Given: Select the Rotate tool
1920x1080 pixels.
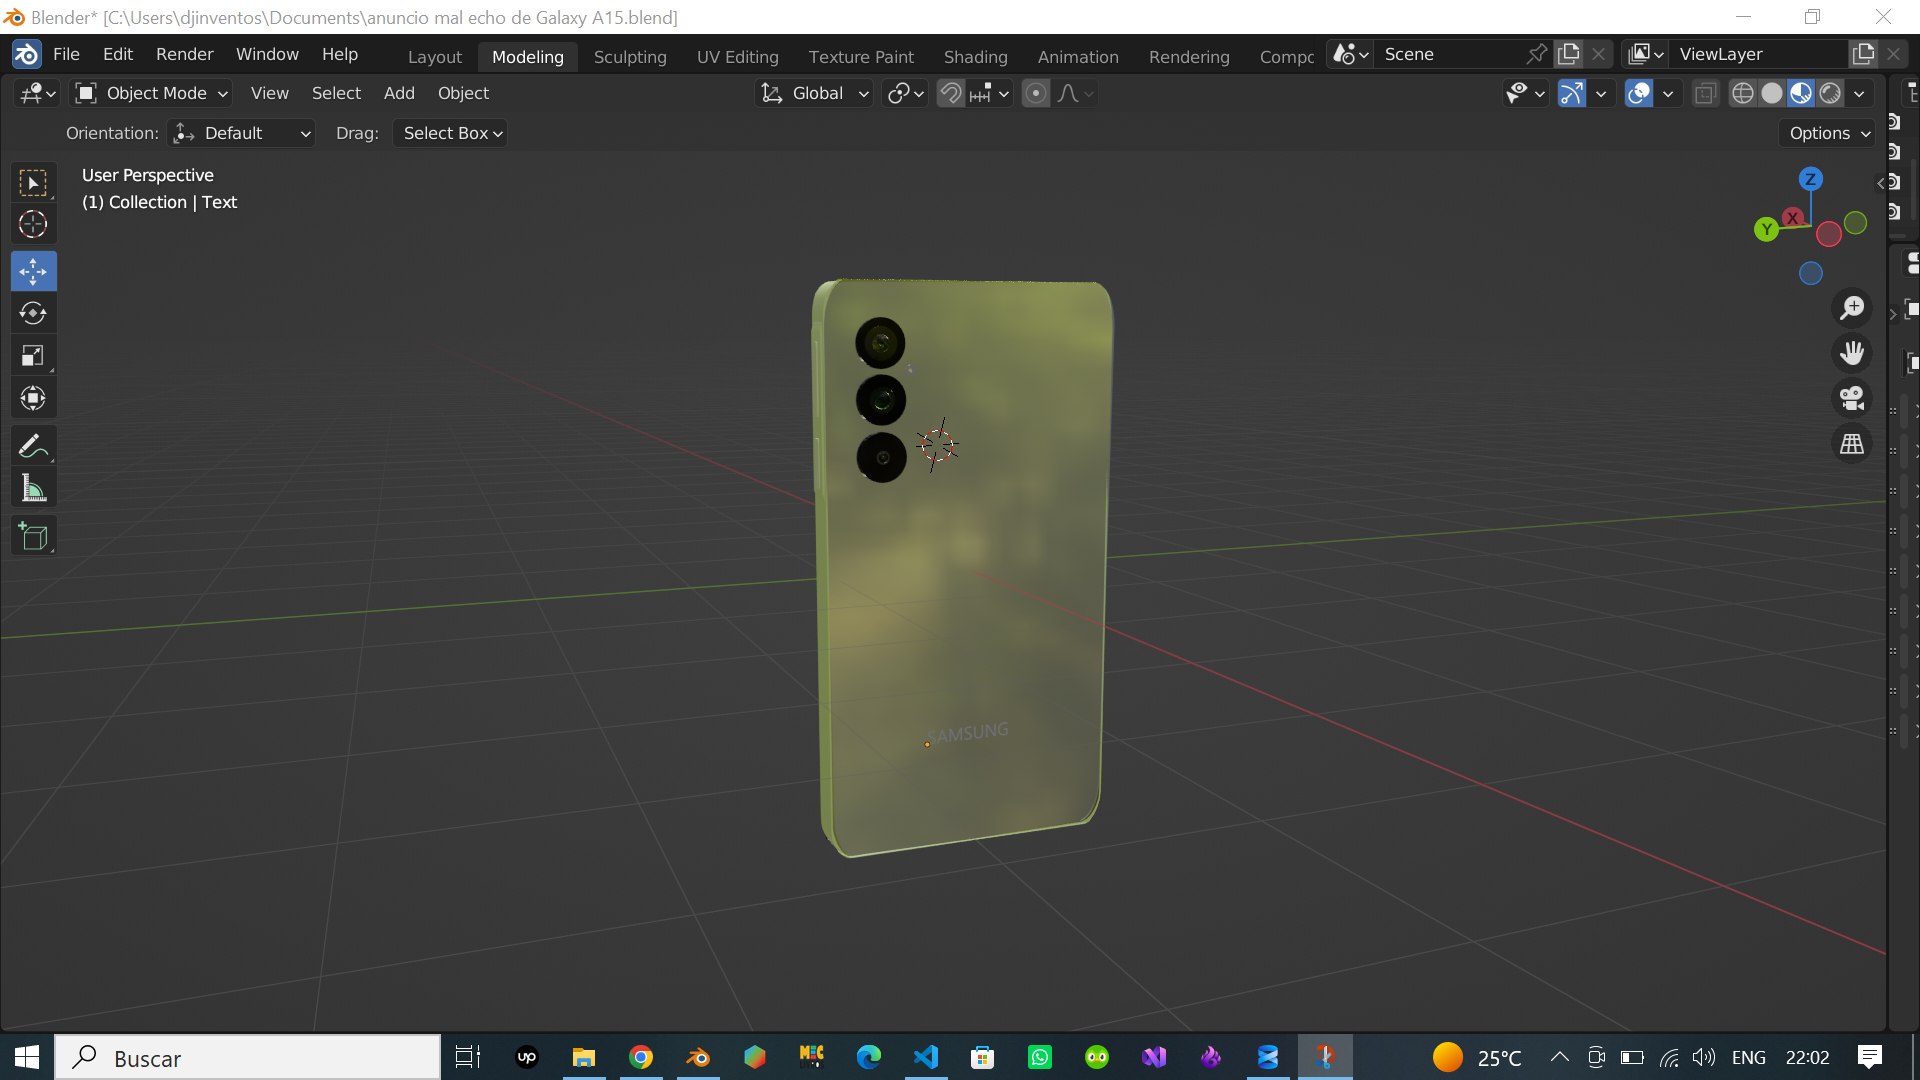Looking at the screenshot, I should (x=33, y=314).
